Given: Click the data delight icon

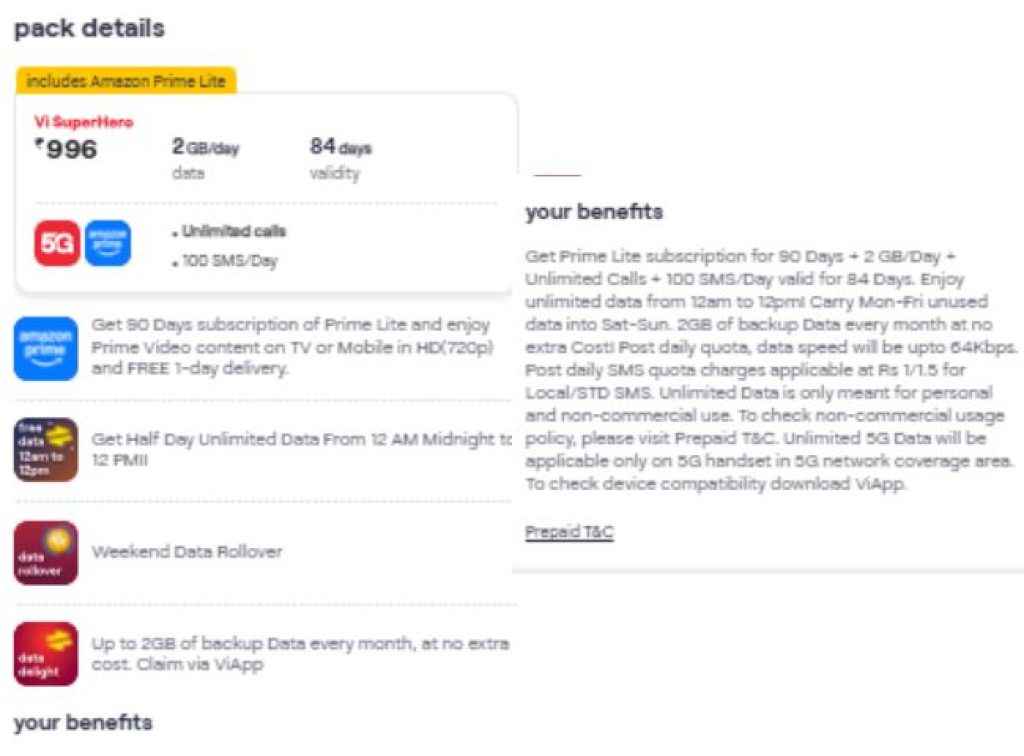Looking at the screenshot, I should click(x=46, y=654).
